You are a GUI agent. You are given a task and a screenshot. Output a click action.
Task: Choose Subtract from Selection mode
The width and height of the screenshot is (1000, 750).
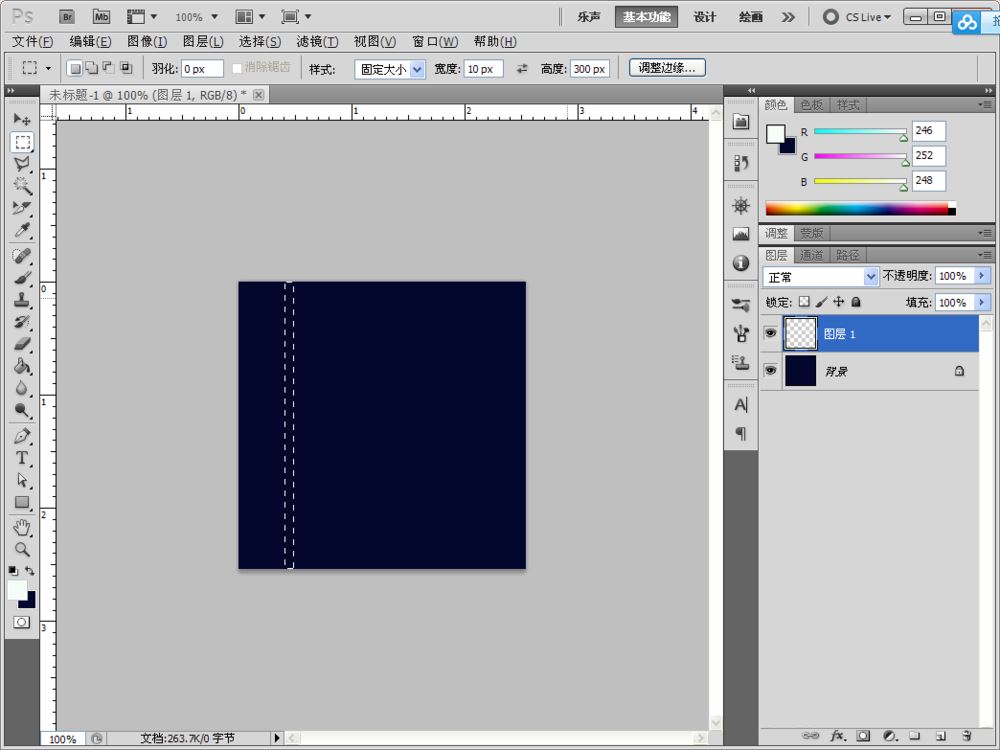point(108,68)
